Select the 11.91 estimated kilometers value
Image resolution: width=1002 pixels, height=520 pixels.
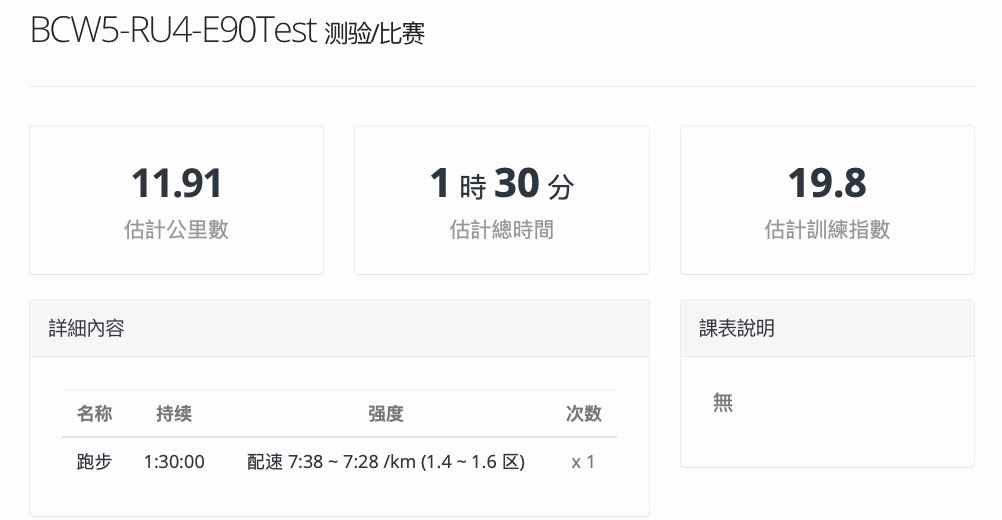point(176,183)
